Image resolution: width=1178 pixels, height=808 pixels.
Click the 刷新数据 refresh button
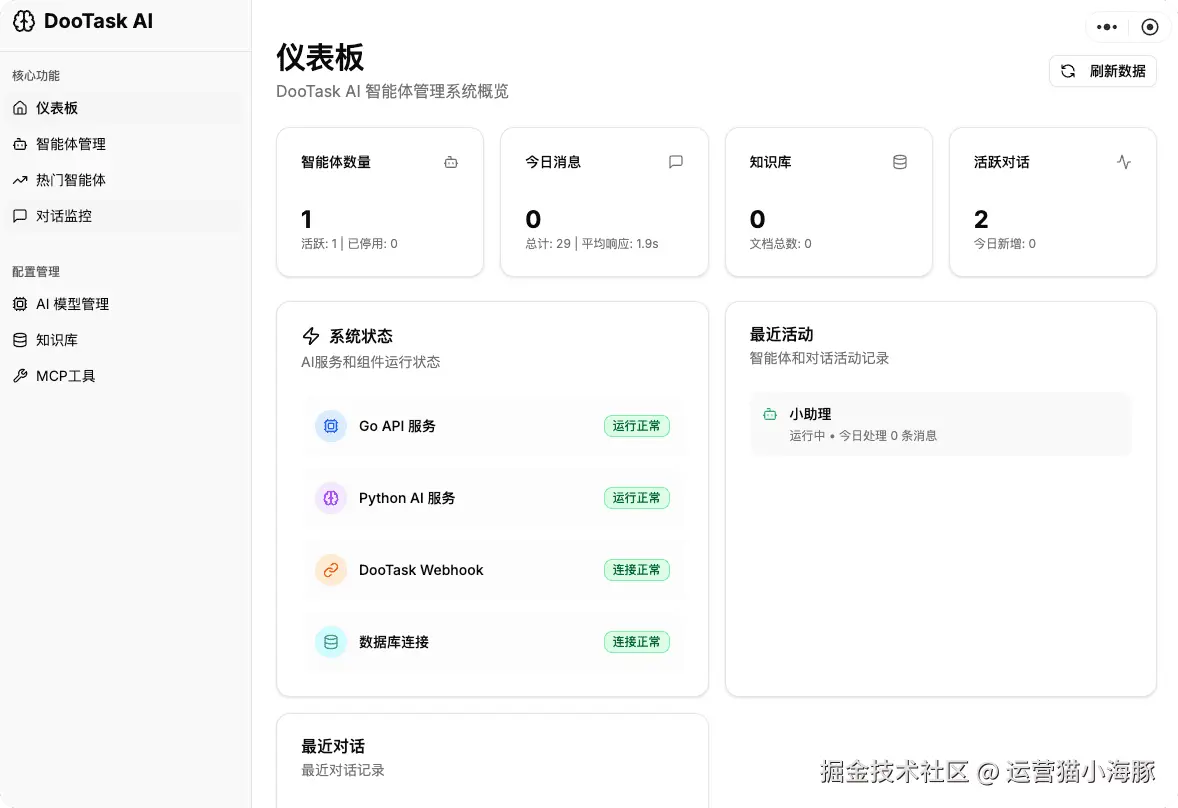point(1102,71)
